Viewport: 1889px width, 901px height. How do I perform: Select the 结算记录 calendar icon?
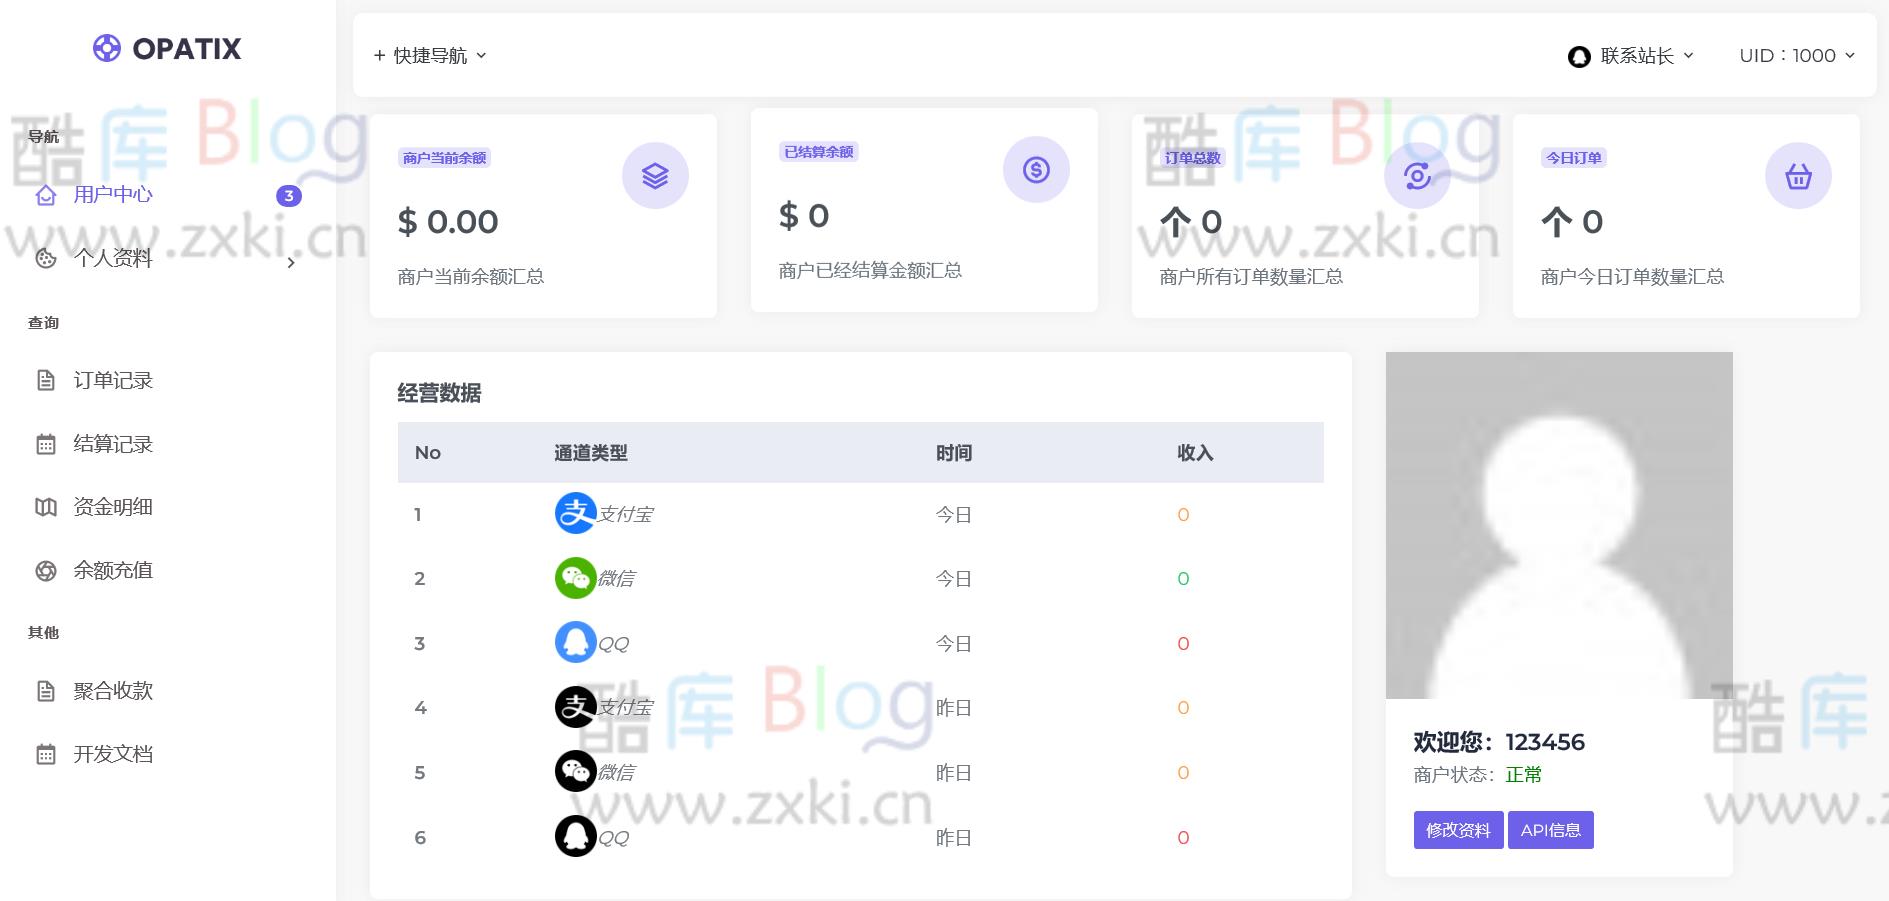tap(44, 444)
